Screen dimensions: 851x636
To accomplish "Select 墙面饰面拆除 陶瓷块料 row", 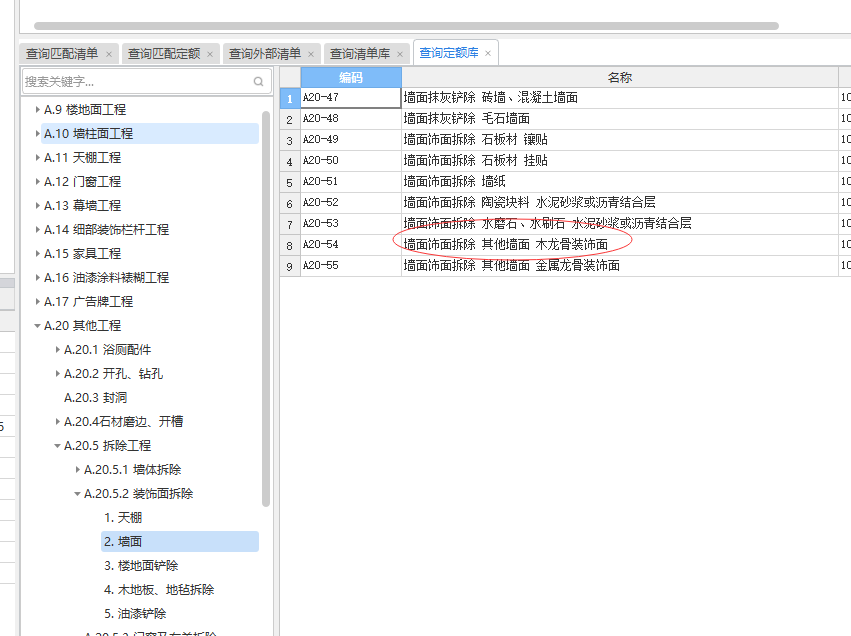I will 620,202.
